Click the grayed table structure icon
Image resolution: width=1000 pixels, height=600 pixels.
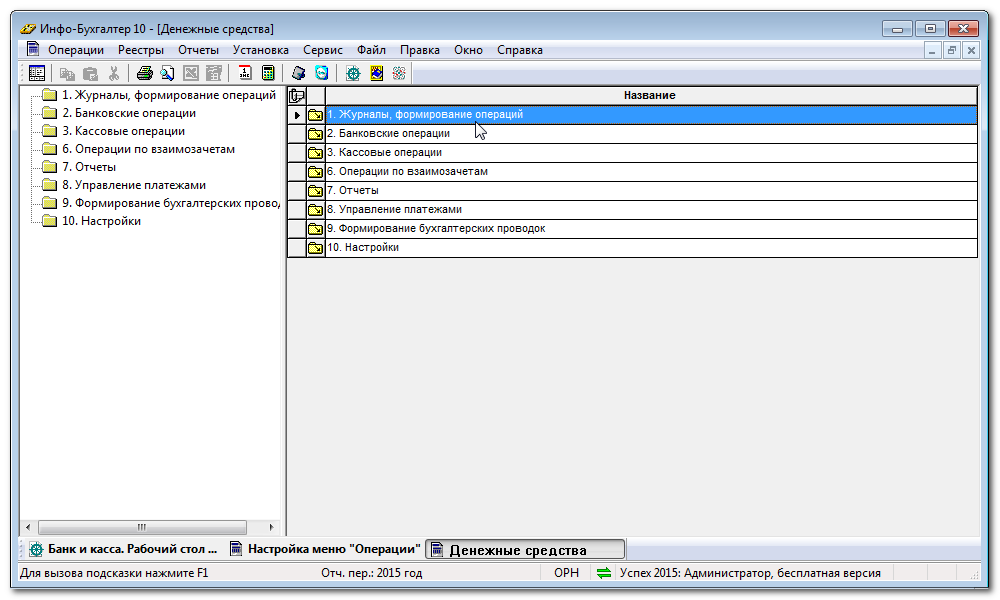point(214,73)
